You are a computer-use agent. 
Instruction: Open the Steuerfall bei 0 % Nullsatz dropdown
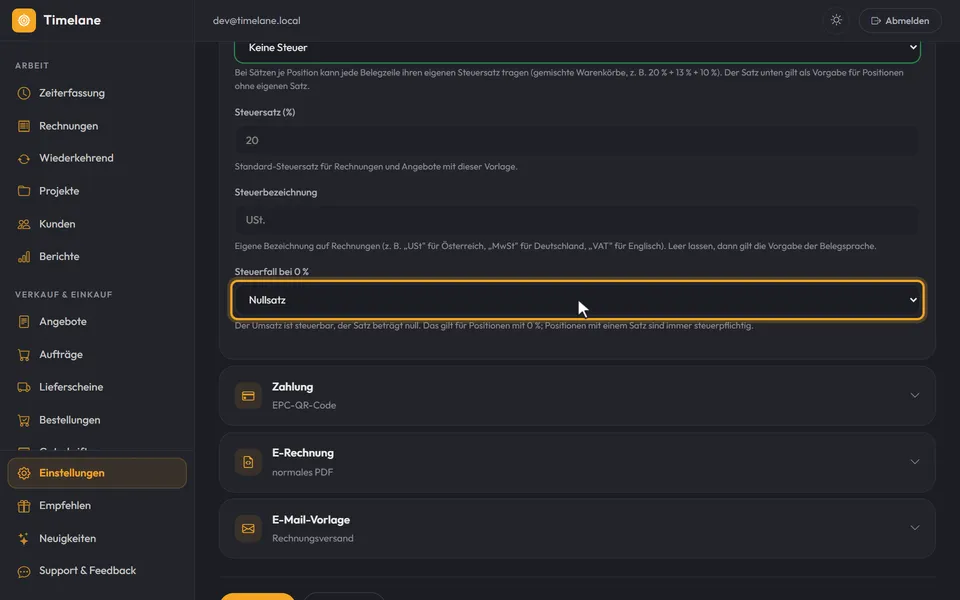[x=577, y=300]
